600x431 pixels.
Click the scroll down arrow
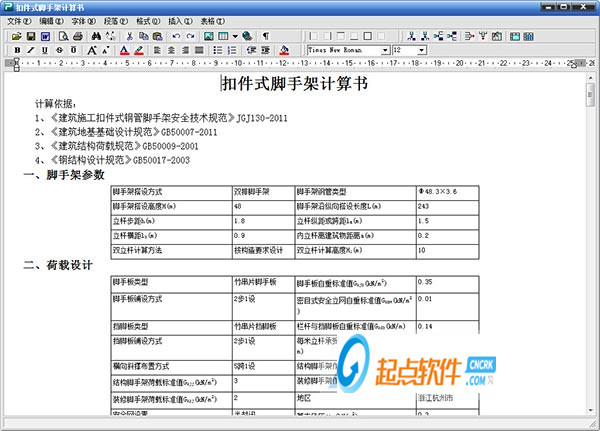click(590, 410)
